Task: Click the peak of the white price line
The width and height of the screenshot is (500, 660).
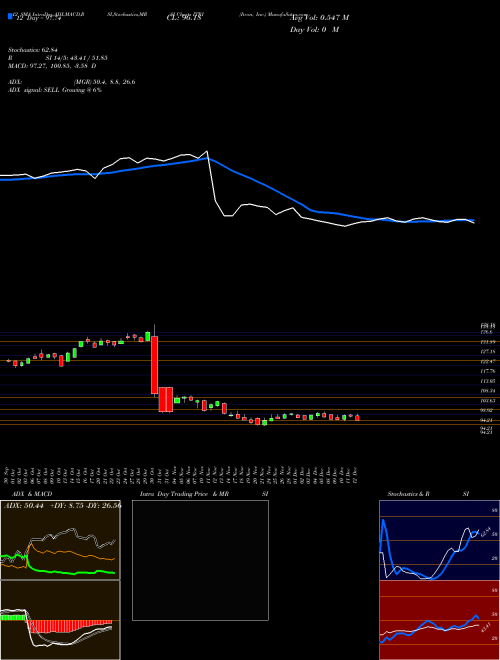Action: point(207,151)
